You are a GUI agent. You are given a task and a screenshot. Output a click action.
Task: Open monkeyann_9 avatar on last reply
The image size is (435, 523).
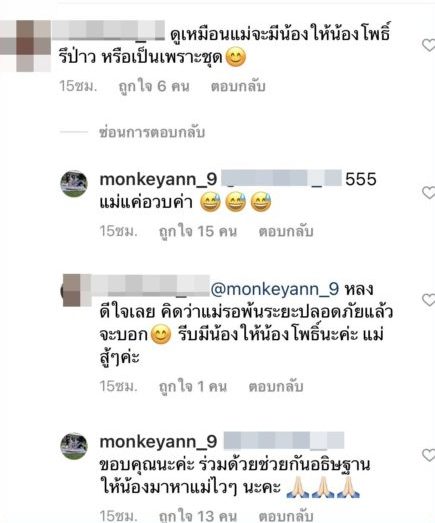(74, 446)
